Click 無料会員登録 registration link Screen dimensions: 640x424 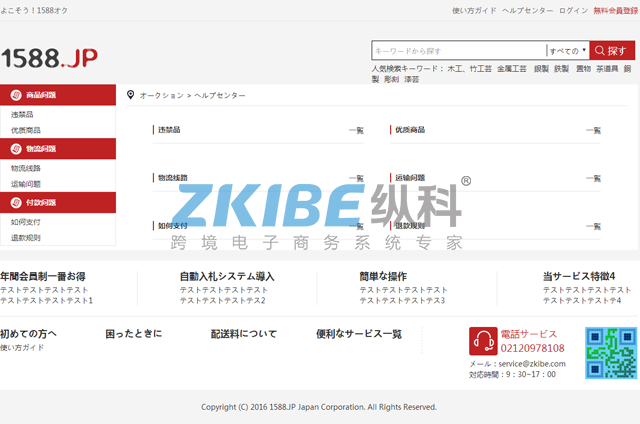coord(616,11)
